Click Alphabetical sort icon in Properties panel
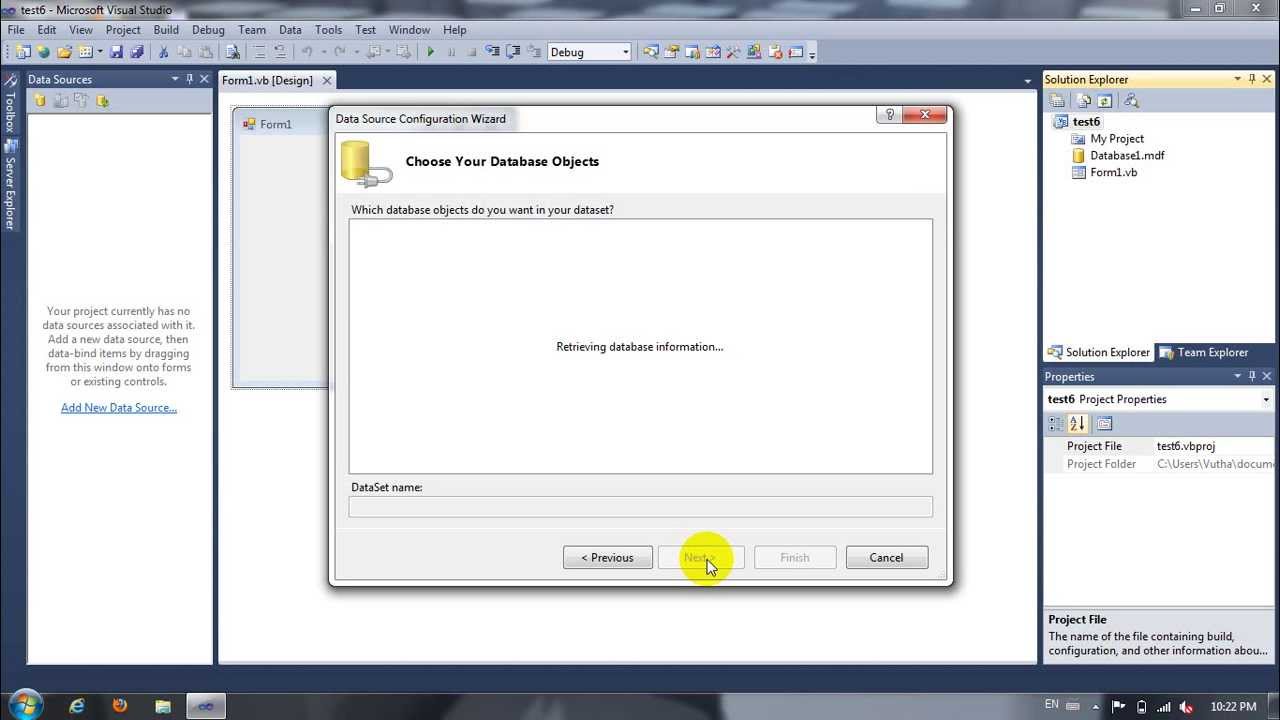 click(x=1077, y=424)
